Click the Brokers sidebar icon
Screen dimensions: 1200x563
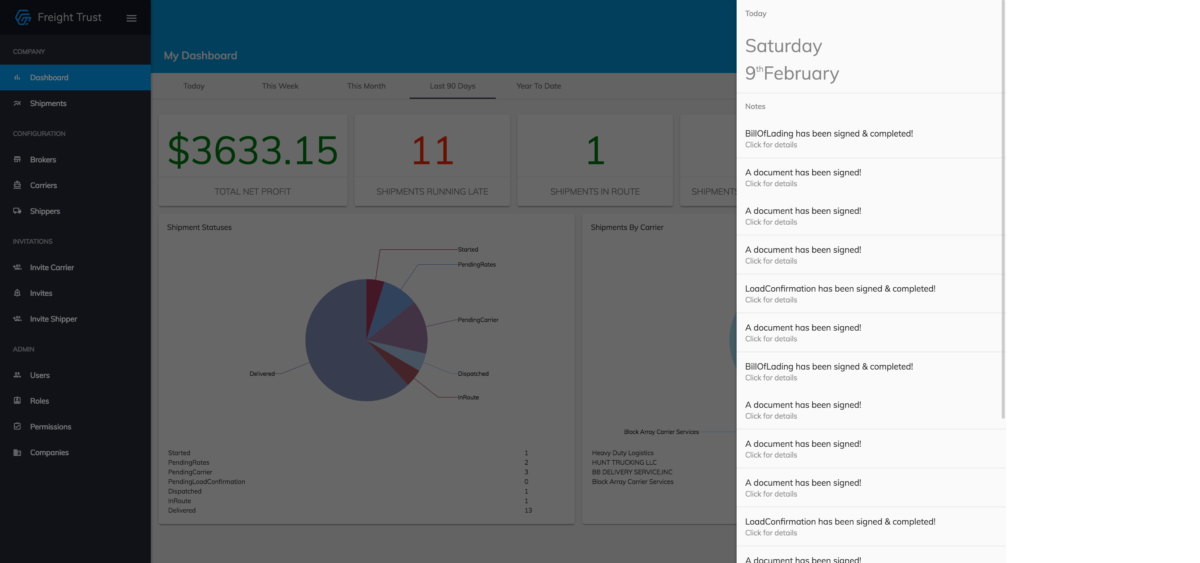(x=18, y=160)
